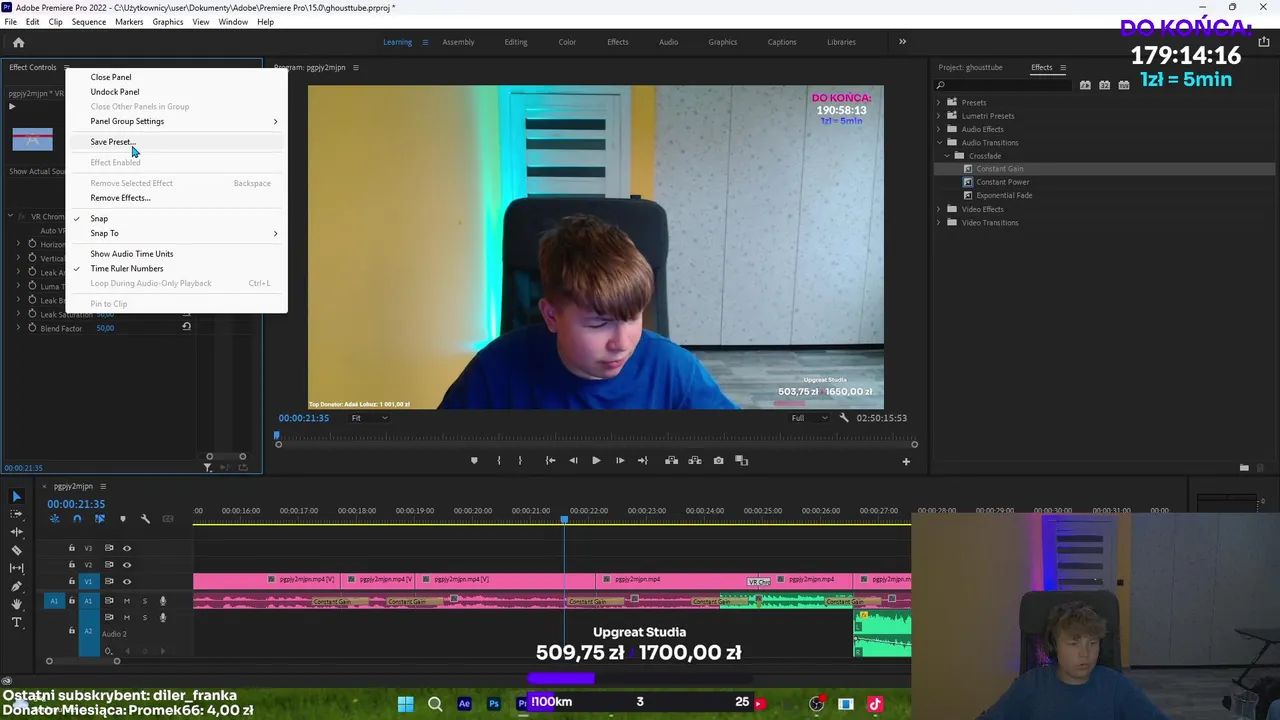Click the Extract button

[695, 461]
